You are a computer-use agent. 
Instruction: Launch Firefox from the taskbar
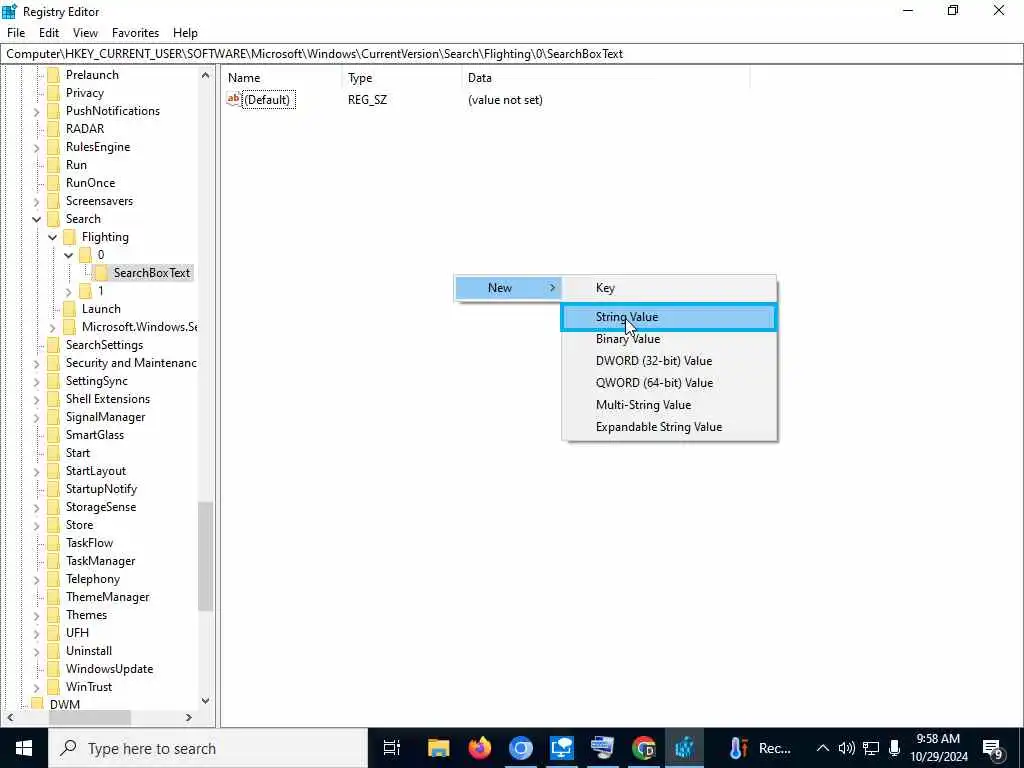click(480, 748)
